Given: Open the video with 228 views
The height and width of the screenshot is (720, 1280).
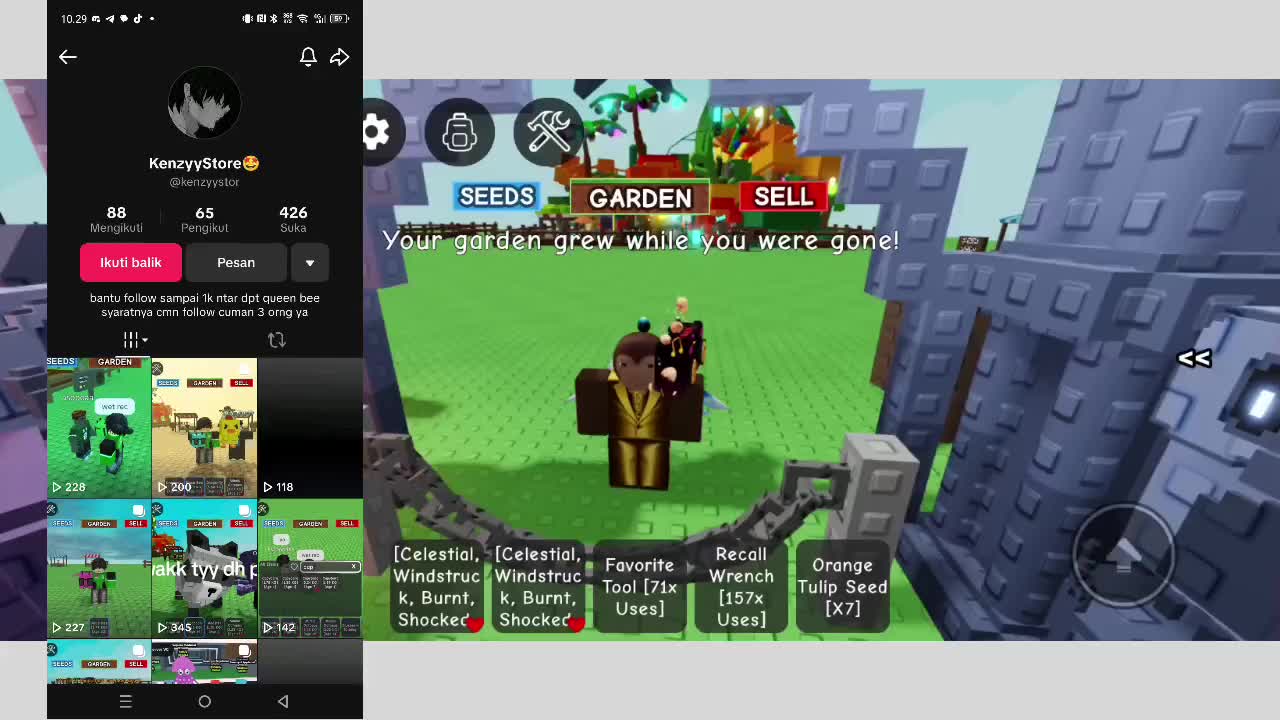Looking at the screenshot, I should 99,428.
